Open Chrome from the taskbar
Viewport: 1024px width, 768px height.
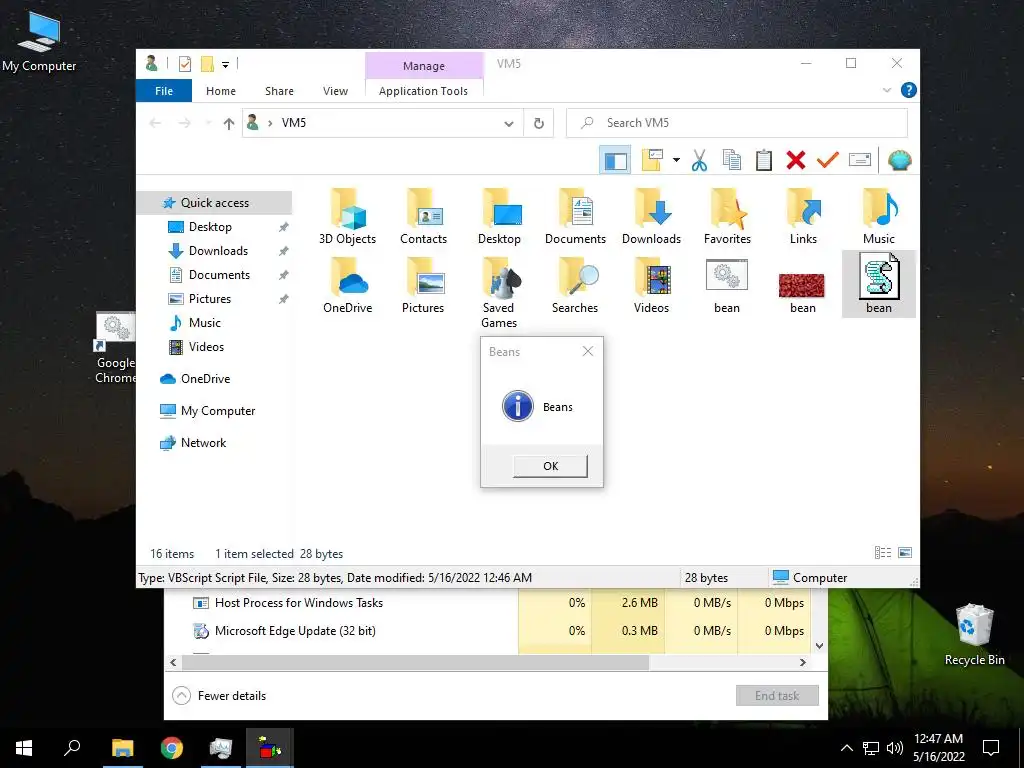(x=172, y=748)
